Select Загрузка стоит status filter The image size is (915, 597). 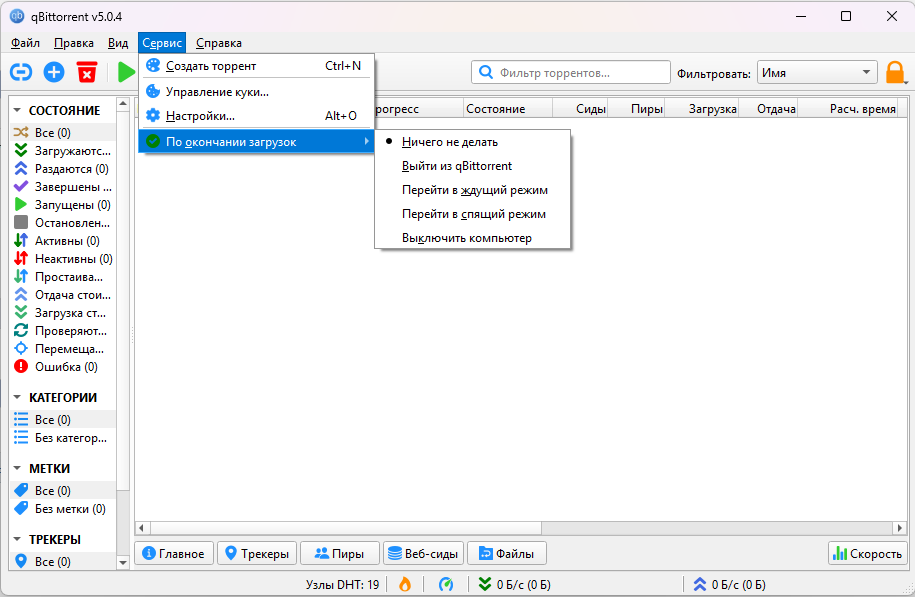point(62,313)
